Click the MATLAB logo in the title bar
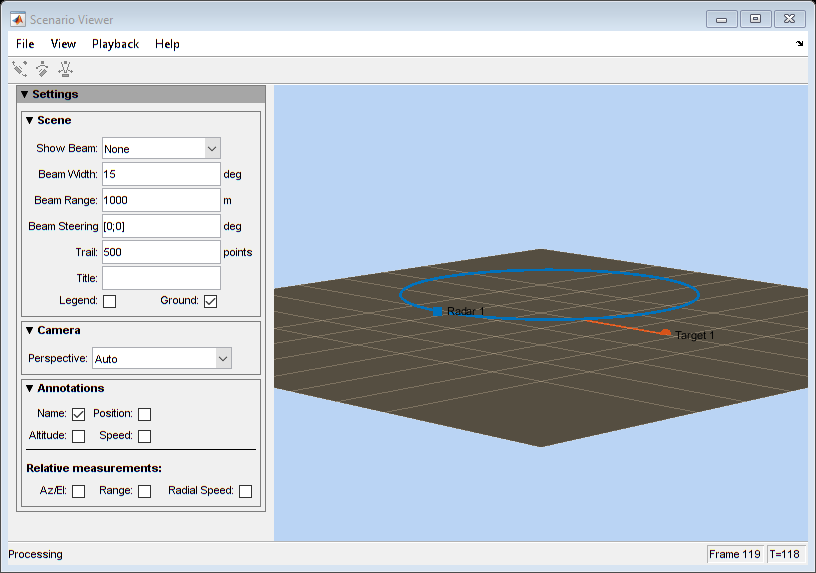Viewport: 816px width, 573px height. (x=18, y=19)
